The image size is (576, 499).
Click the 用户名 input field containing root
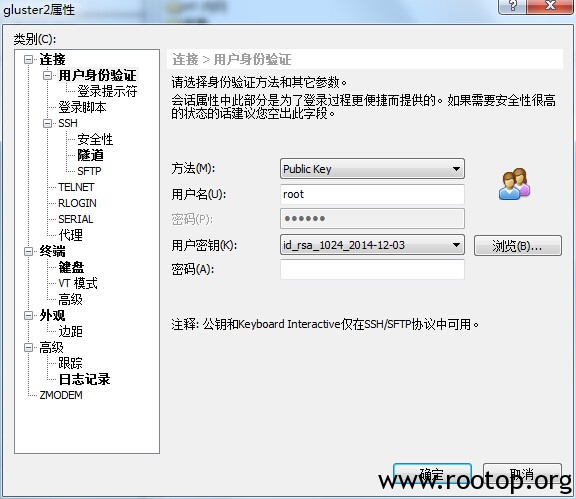click(372, 194)
